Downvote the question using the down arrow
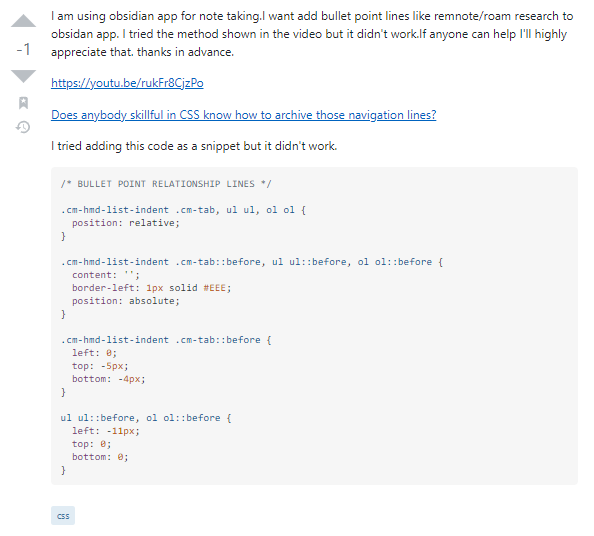594x536 pixels. pos(23,76)
